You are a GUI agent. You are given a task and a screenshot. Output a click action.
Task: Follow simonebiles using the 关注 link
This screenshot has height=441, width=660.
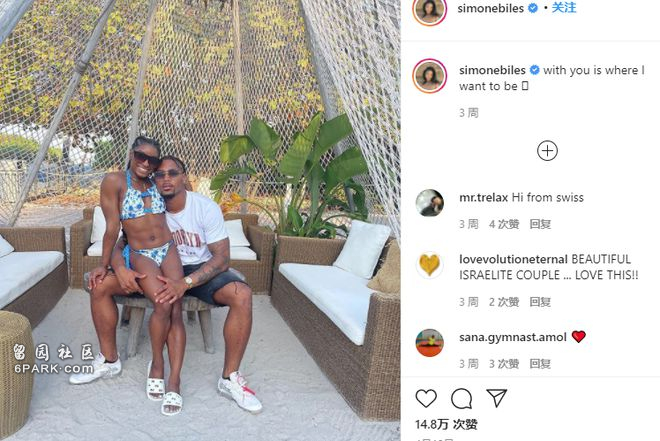pos(564,8)
